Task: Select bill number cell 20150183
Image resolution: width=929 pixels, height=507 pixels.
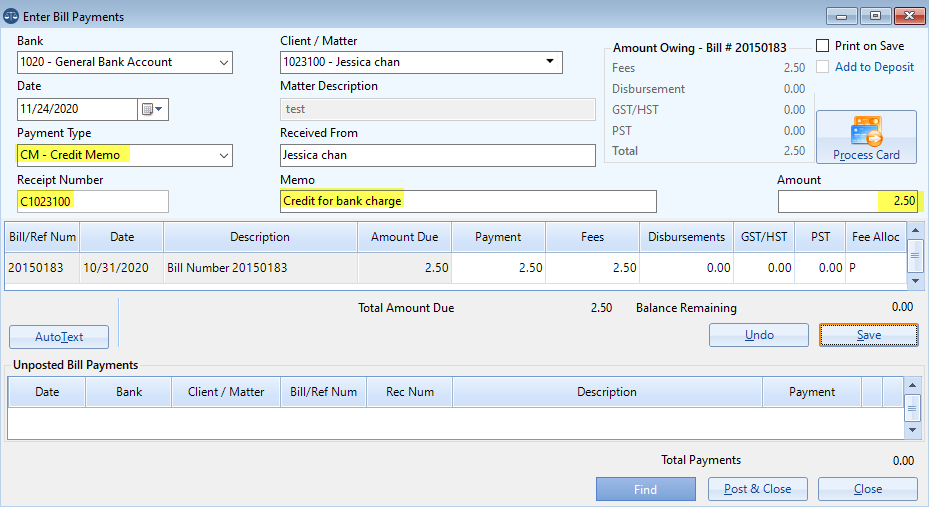Action: [42, 268]
